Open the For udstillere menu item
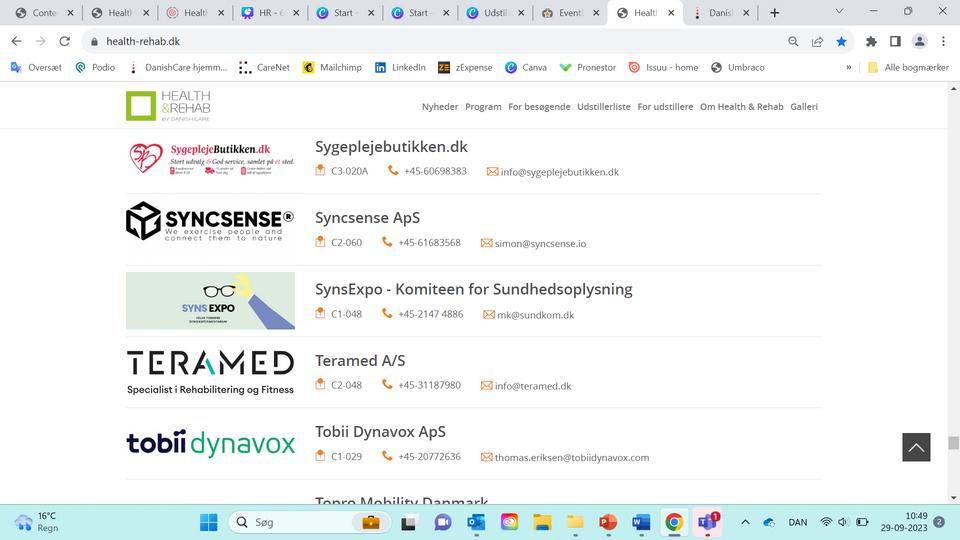The image size is (960, 540). 665,107
